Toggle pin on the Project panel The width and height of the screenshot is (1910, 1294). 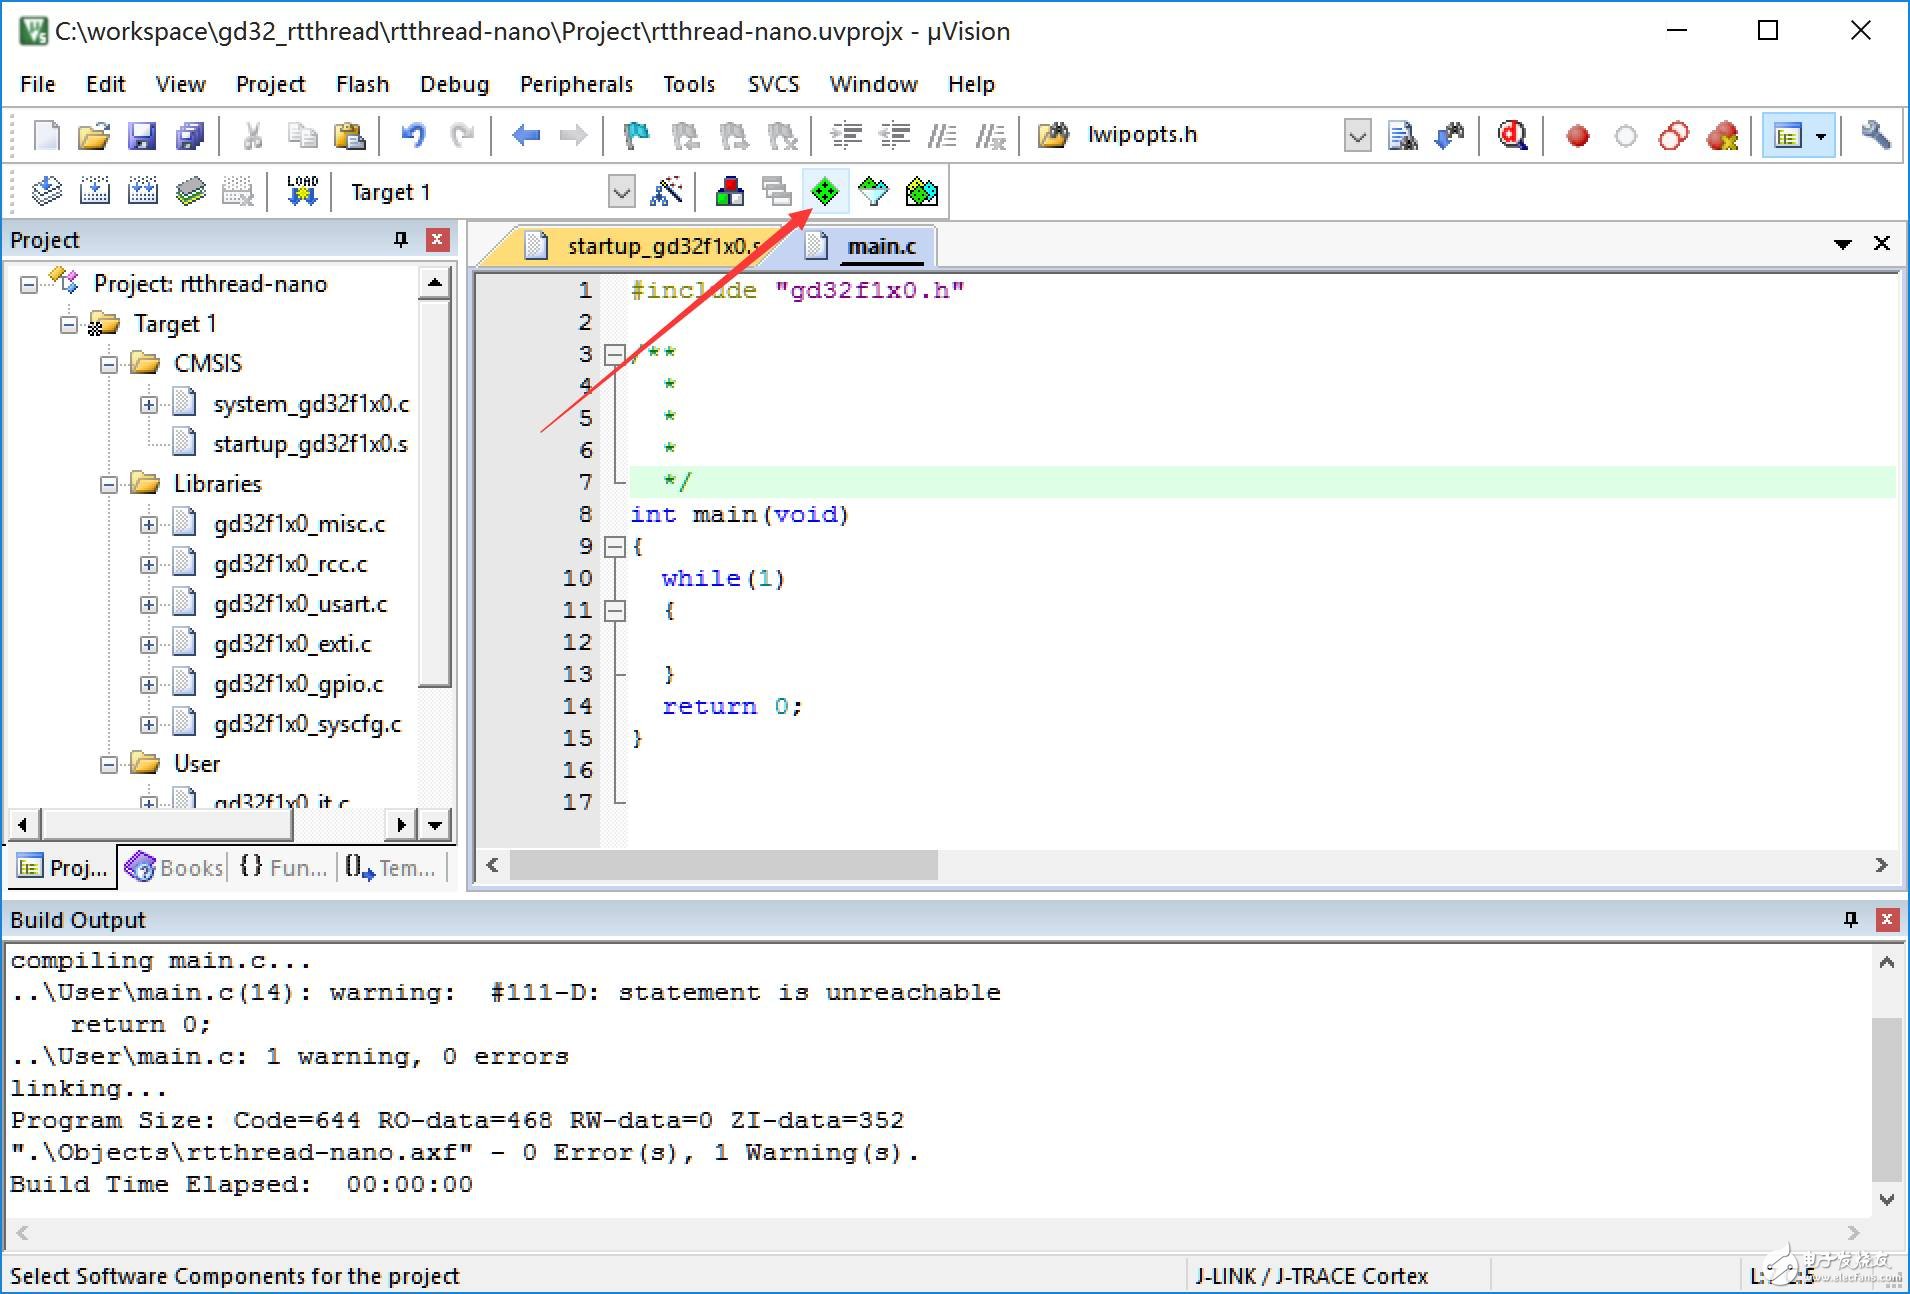(x=401, y=240)
